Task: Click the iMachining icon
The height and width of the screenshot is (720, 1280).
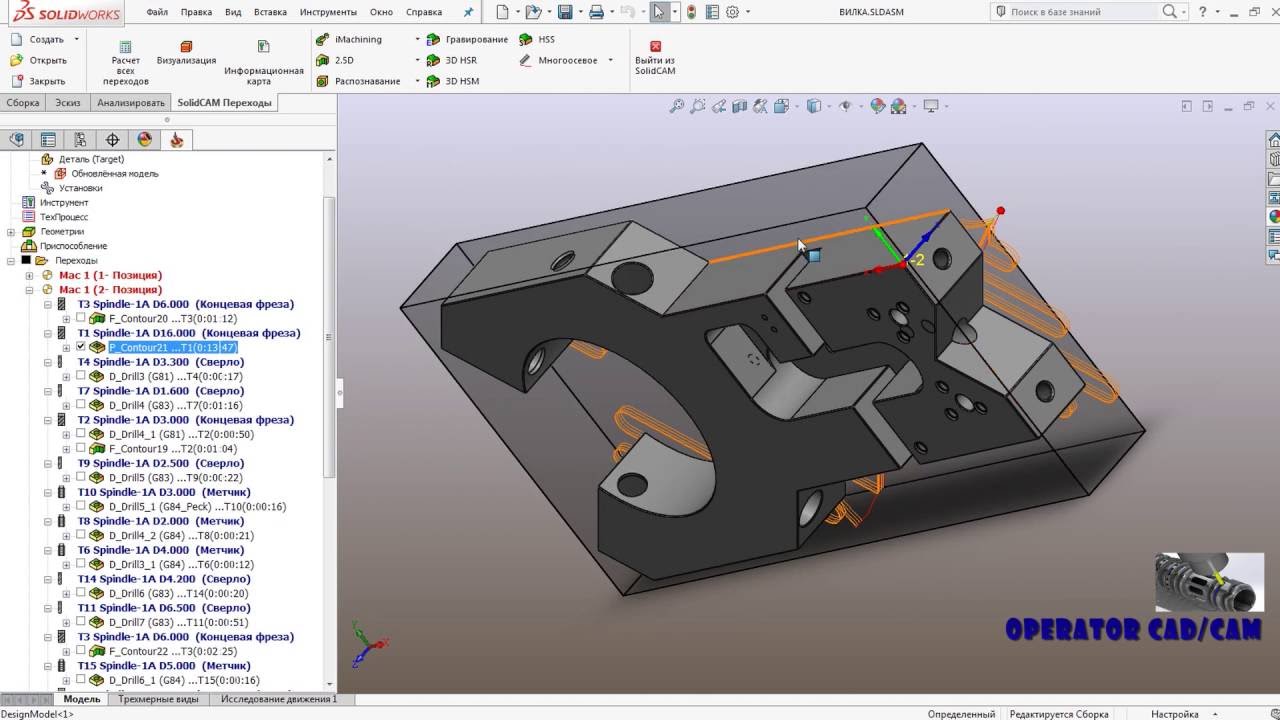Action: [322, 40]
